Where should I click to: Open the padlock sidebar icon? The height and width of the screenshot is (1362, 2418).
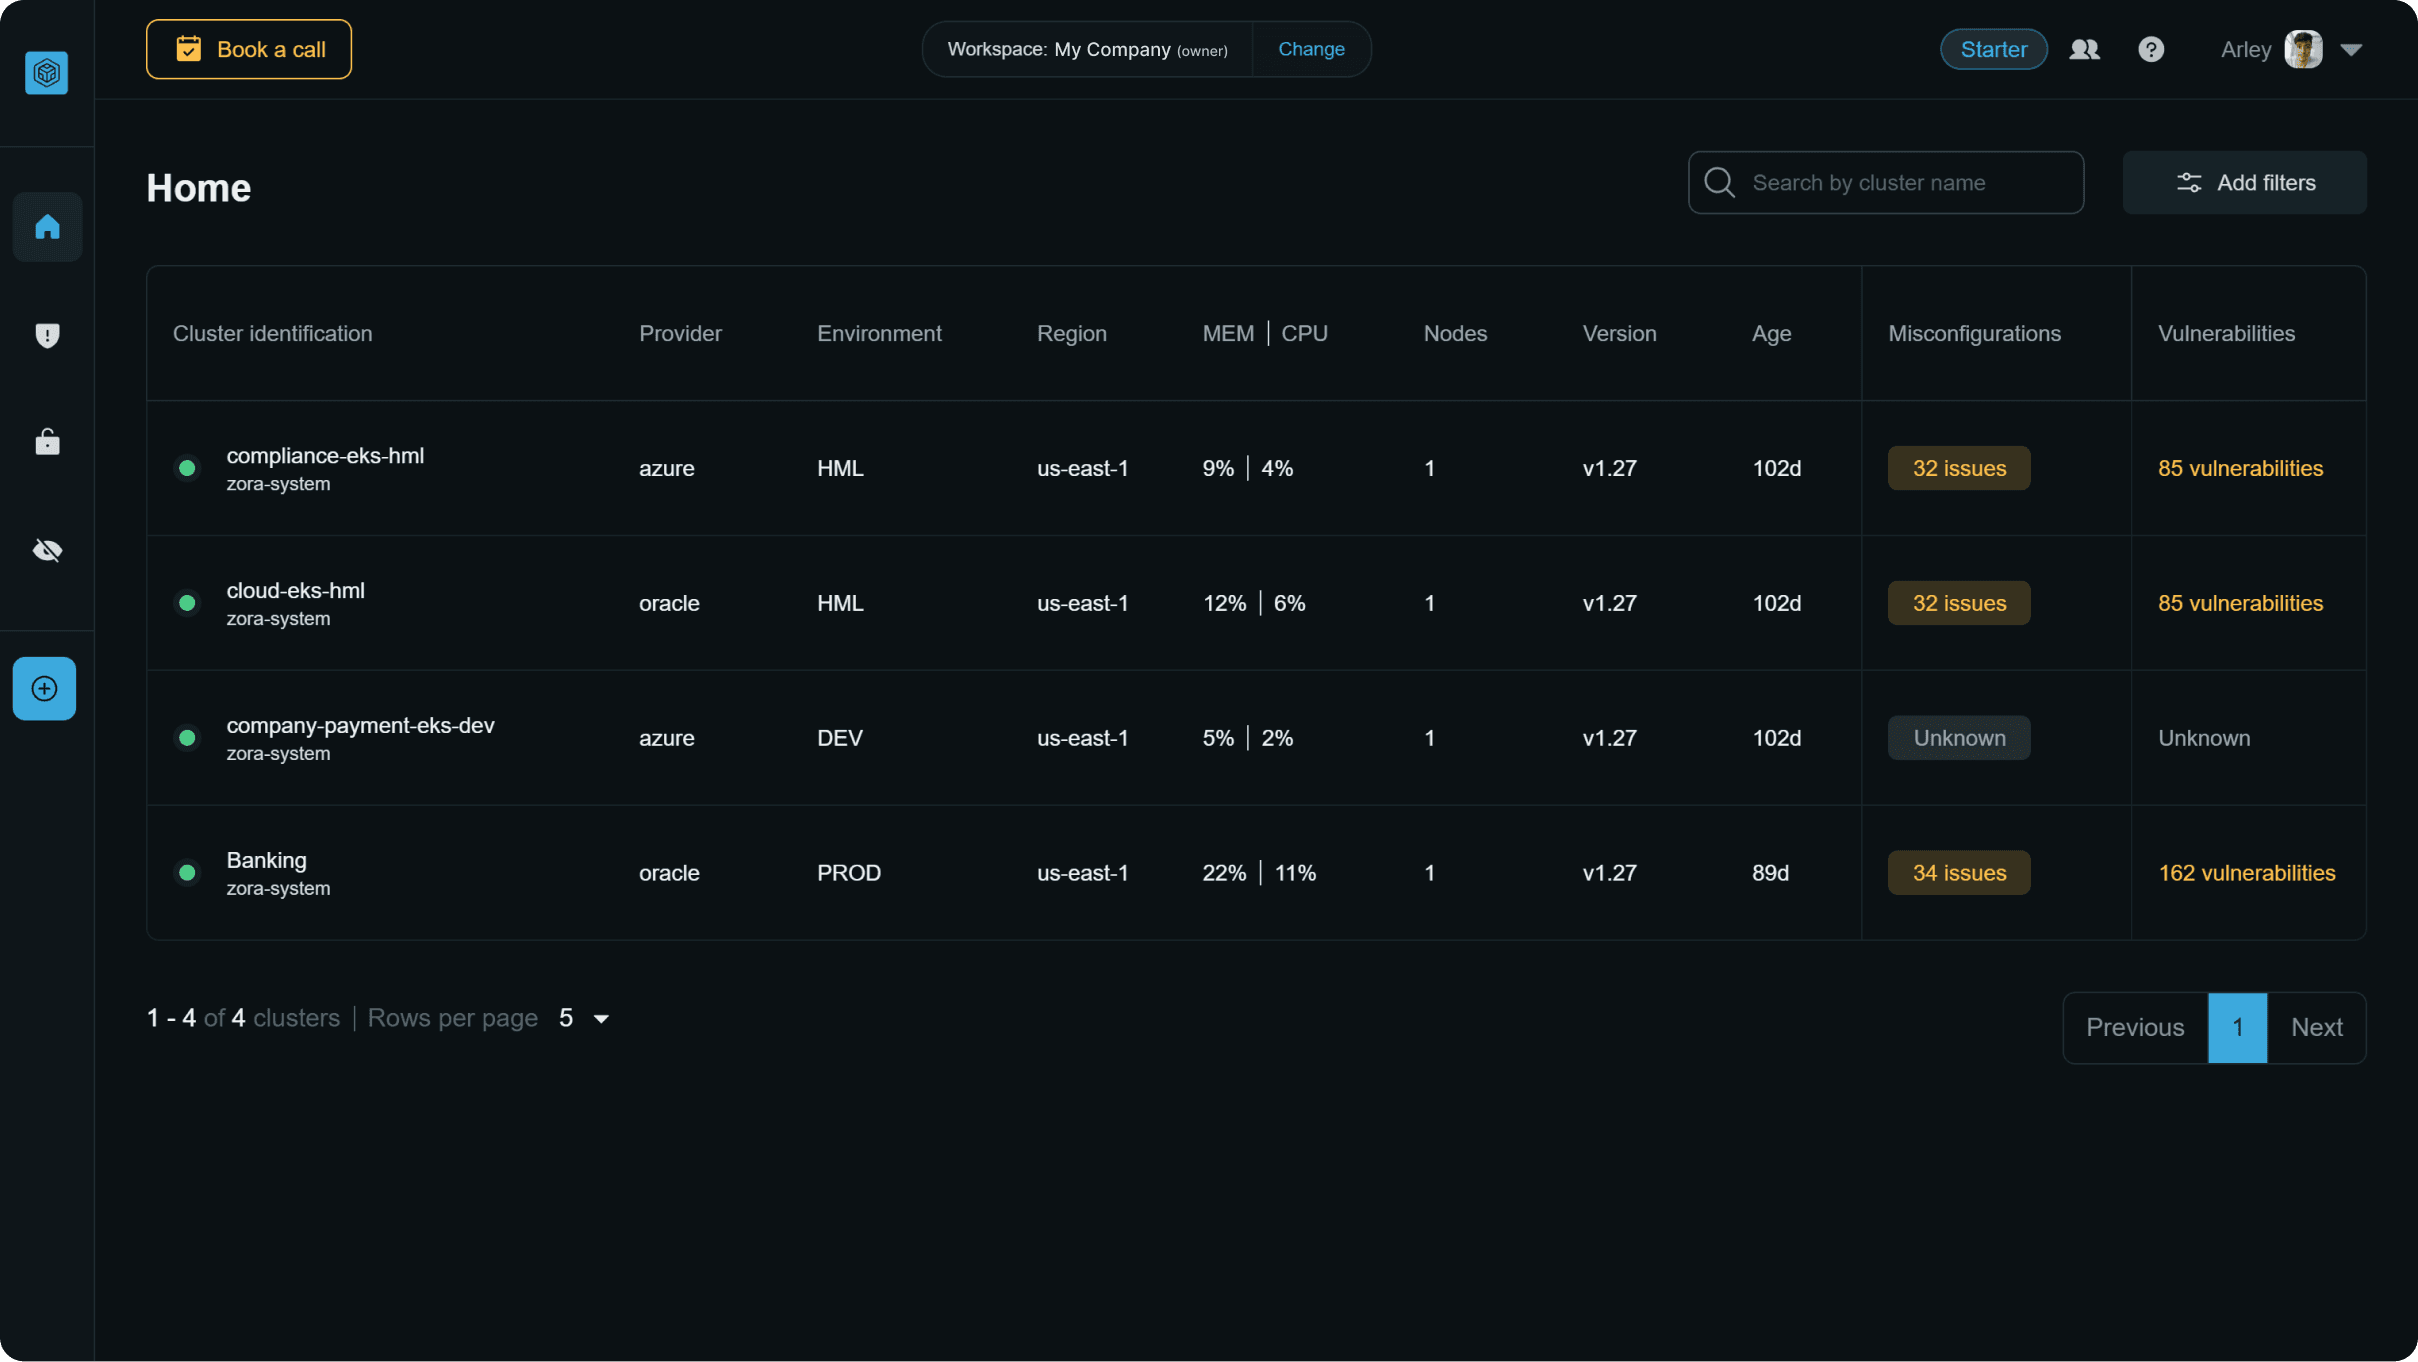47,442
